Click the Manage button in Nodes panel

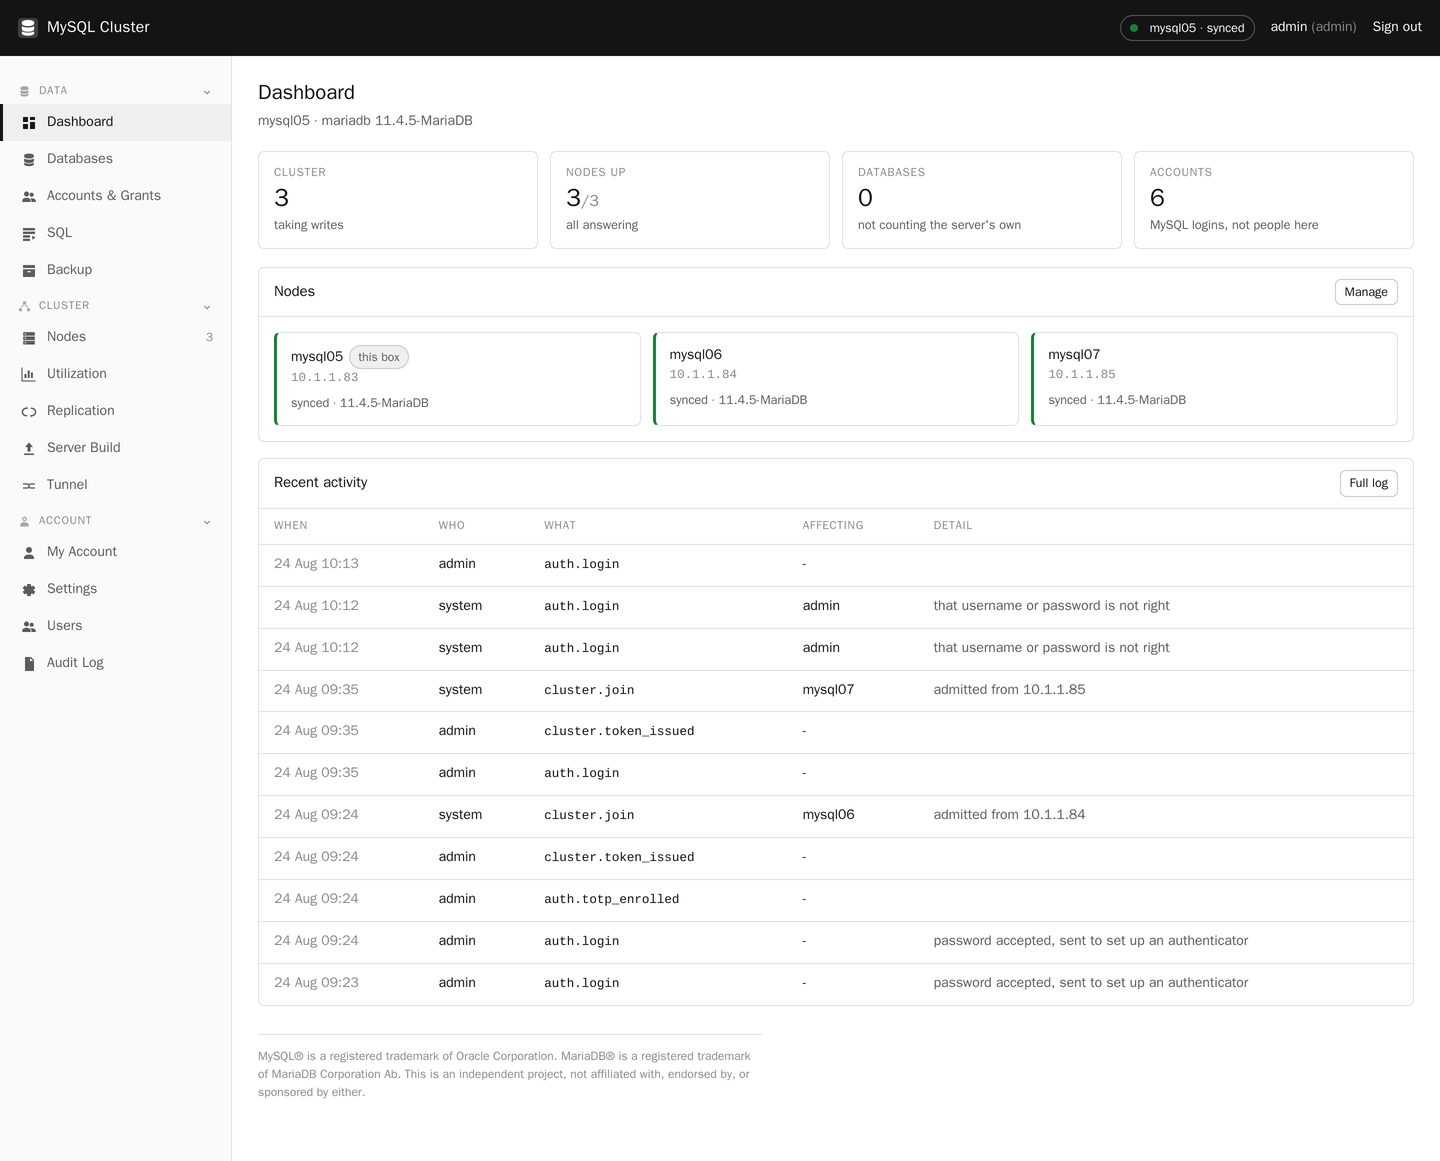coord(1366,292)
